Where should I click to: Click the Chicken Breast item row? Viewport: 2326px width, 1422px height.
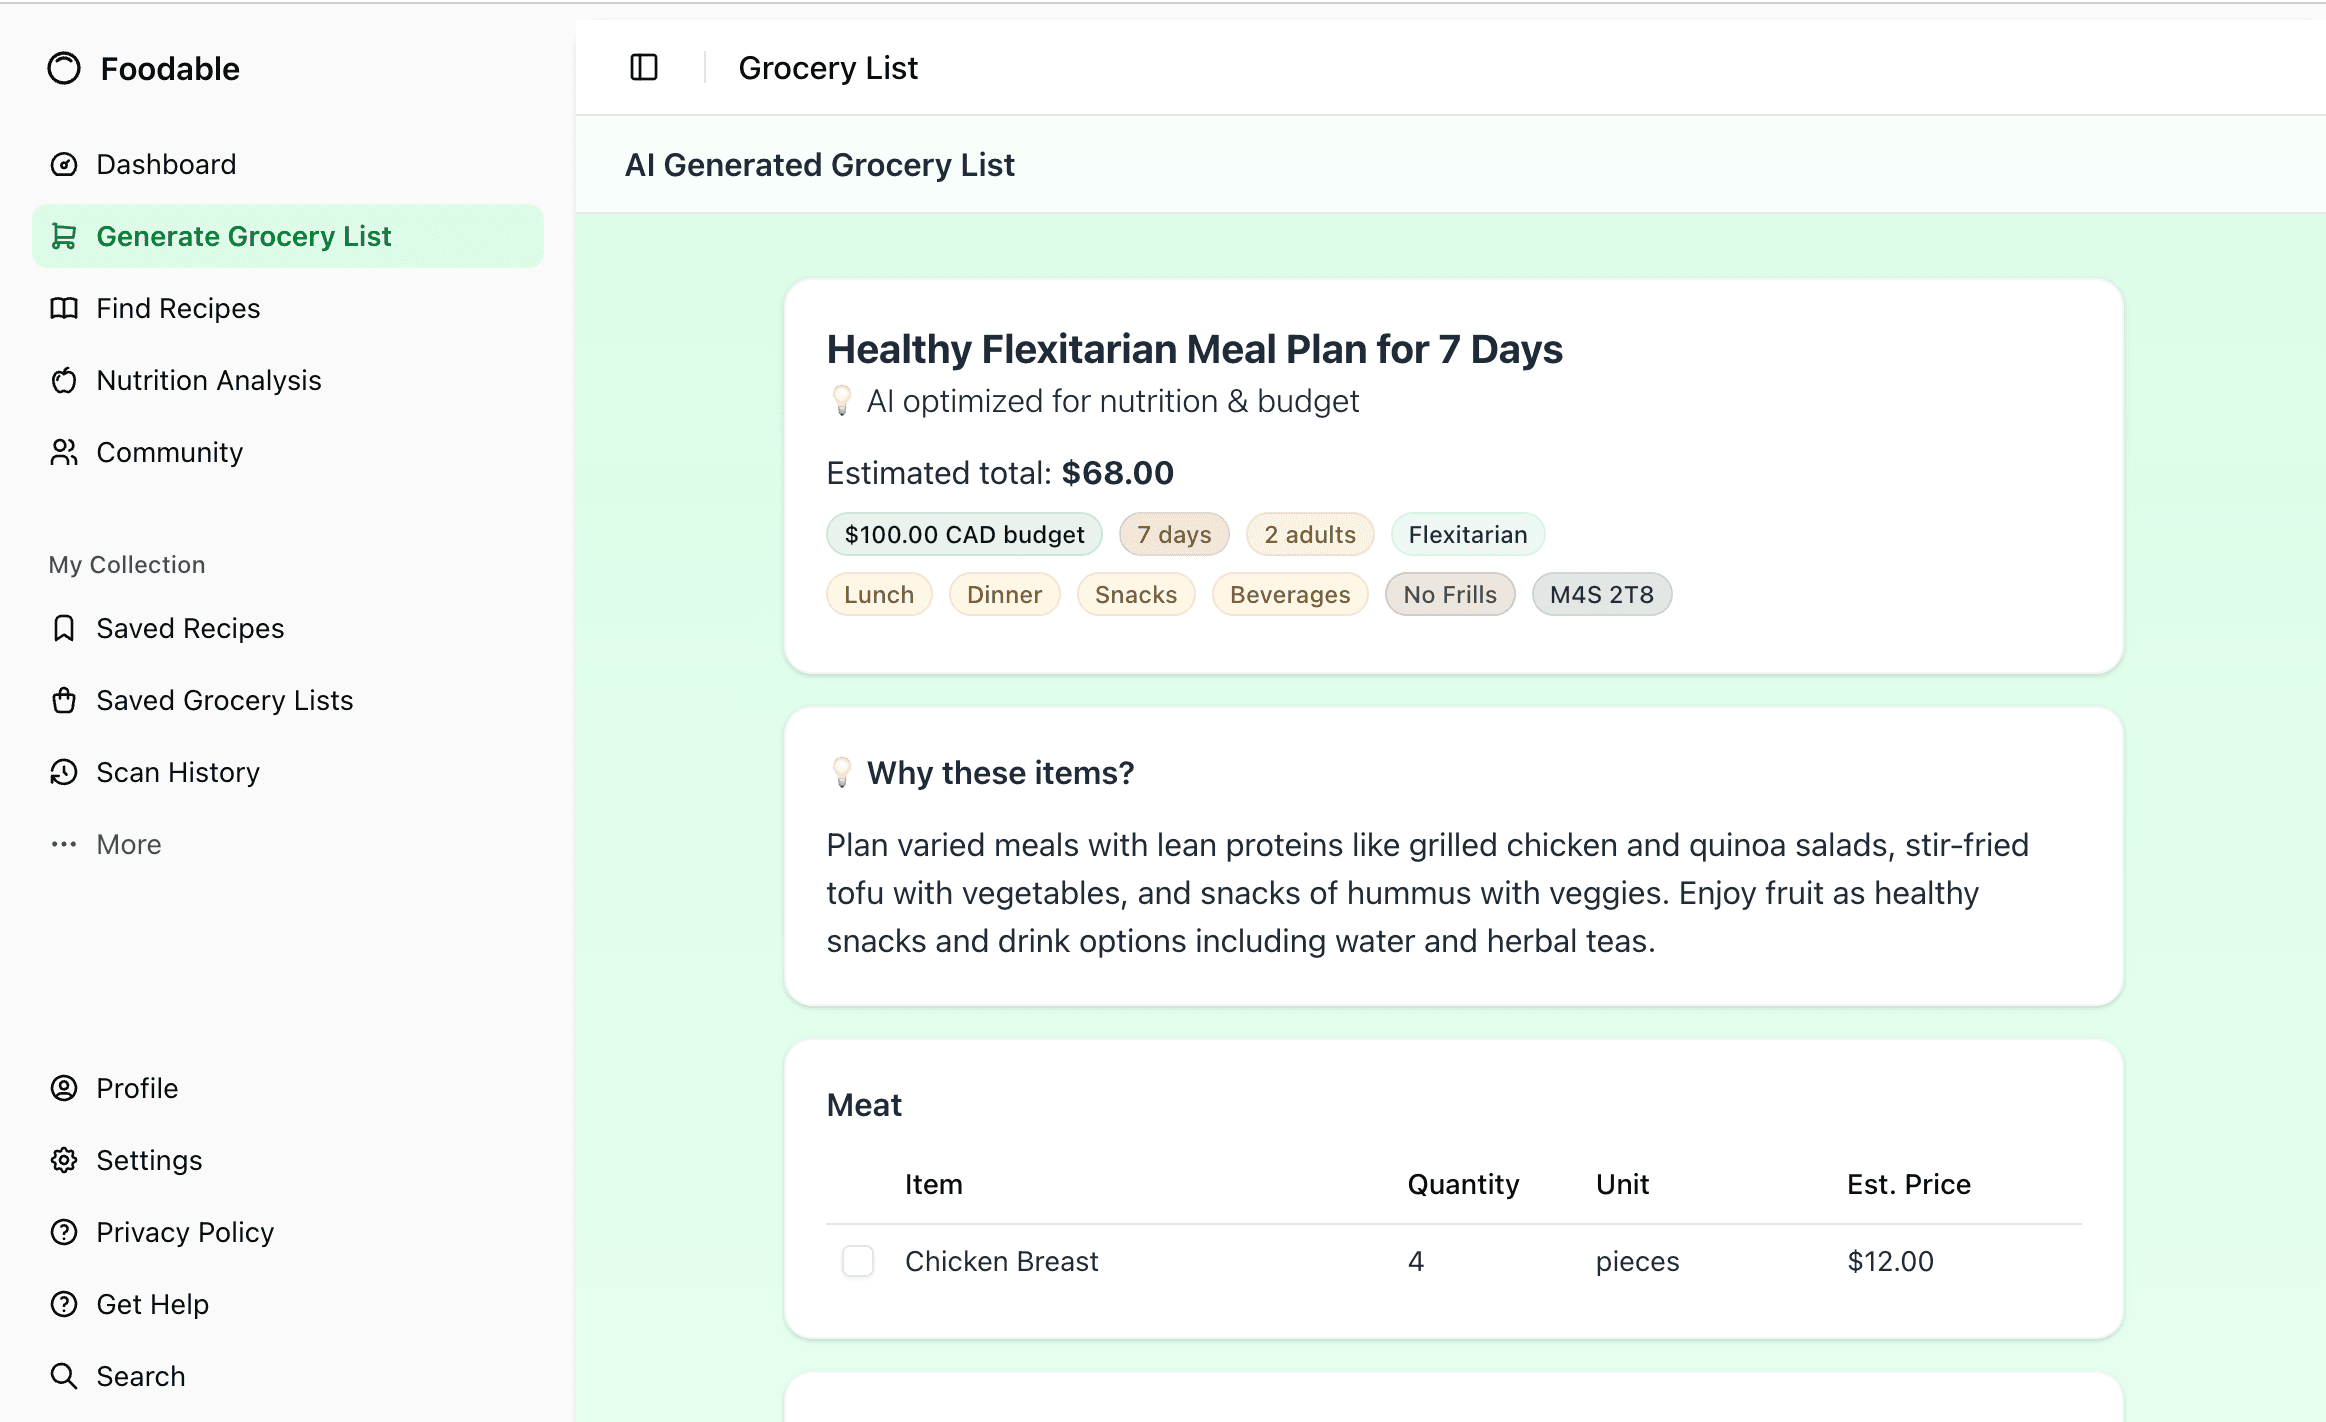tap(1001, 1261)
